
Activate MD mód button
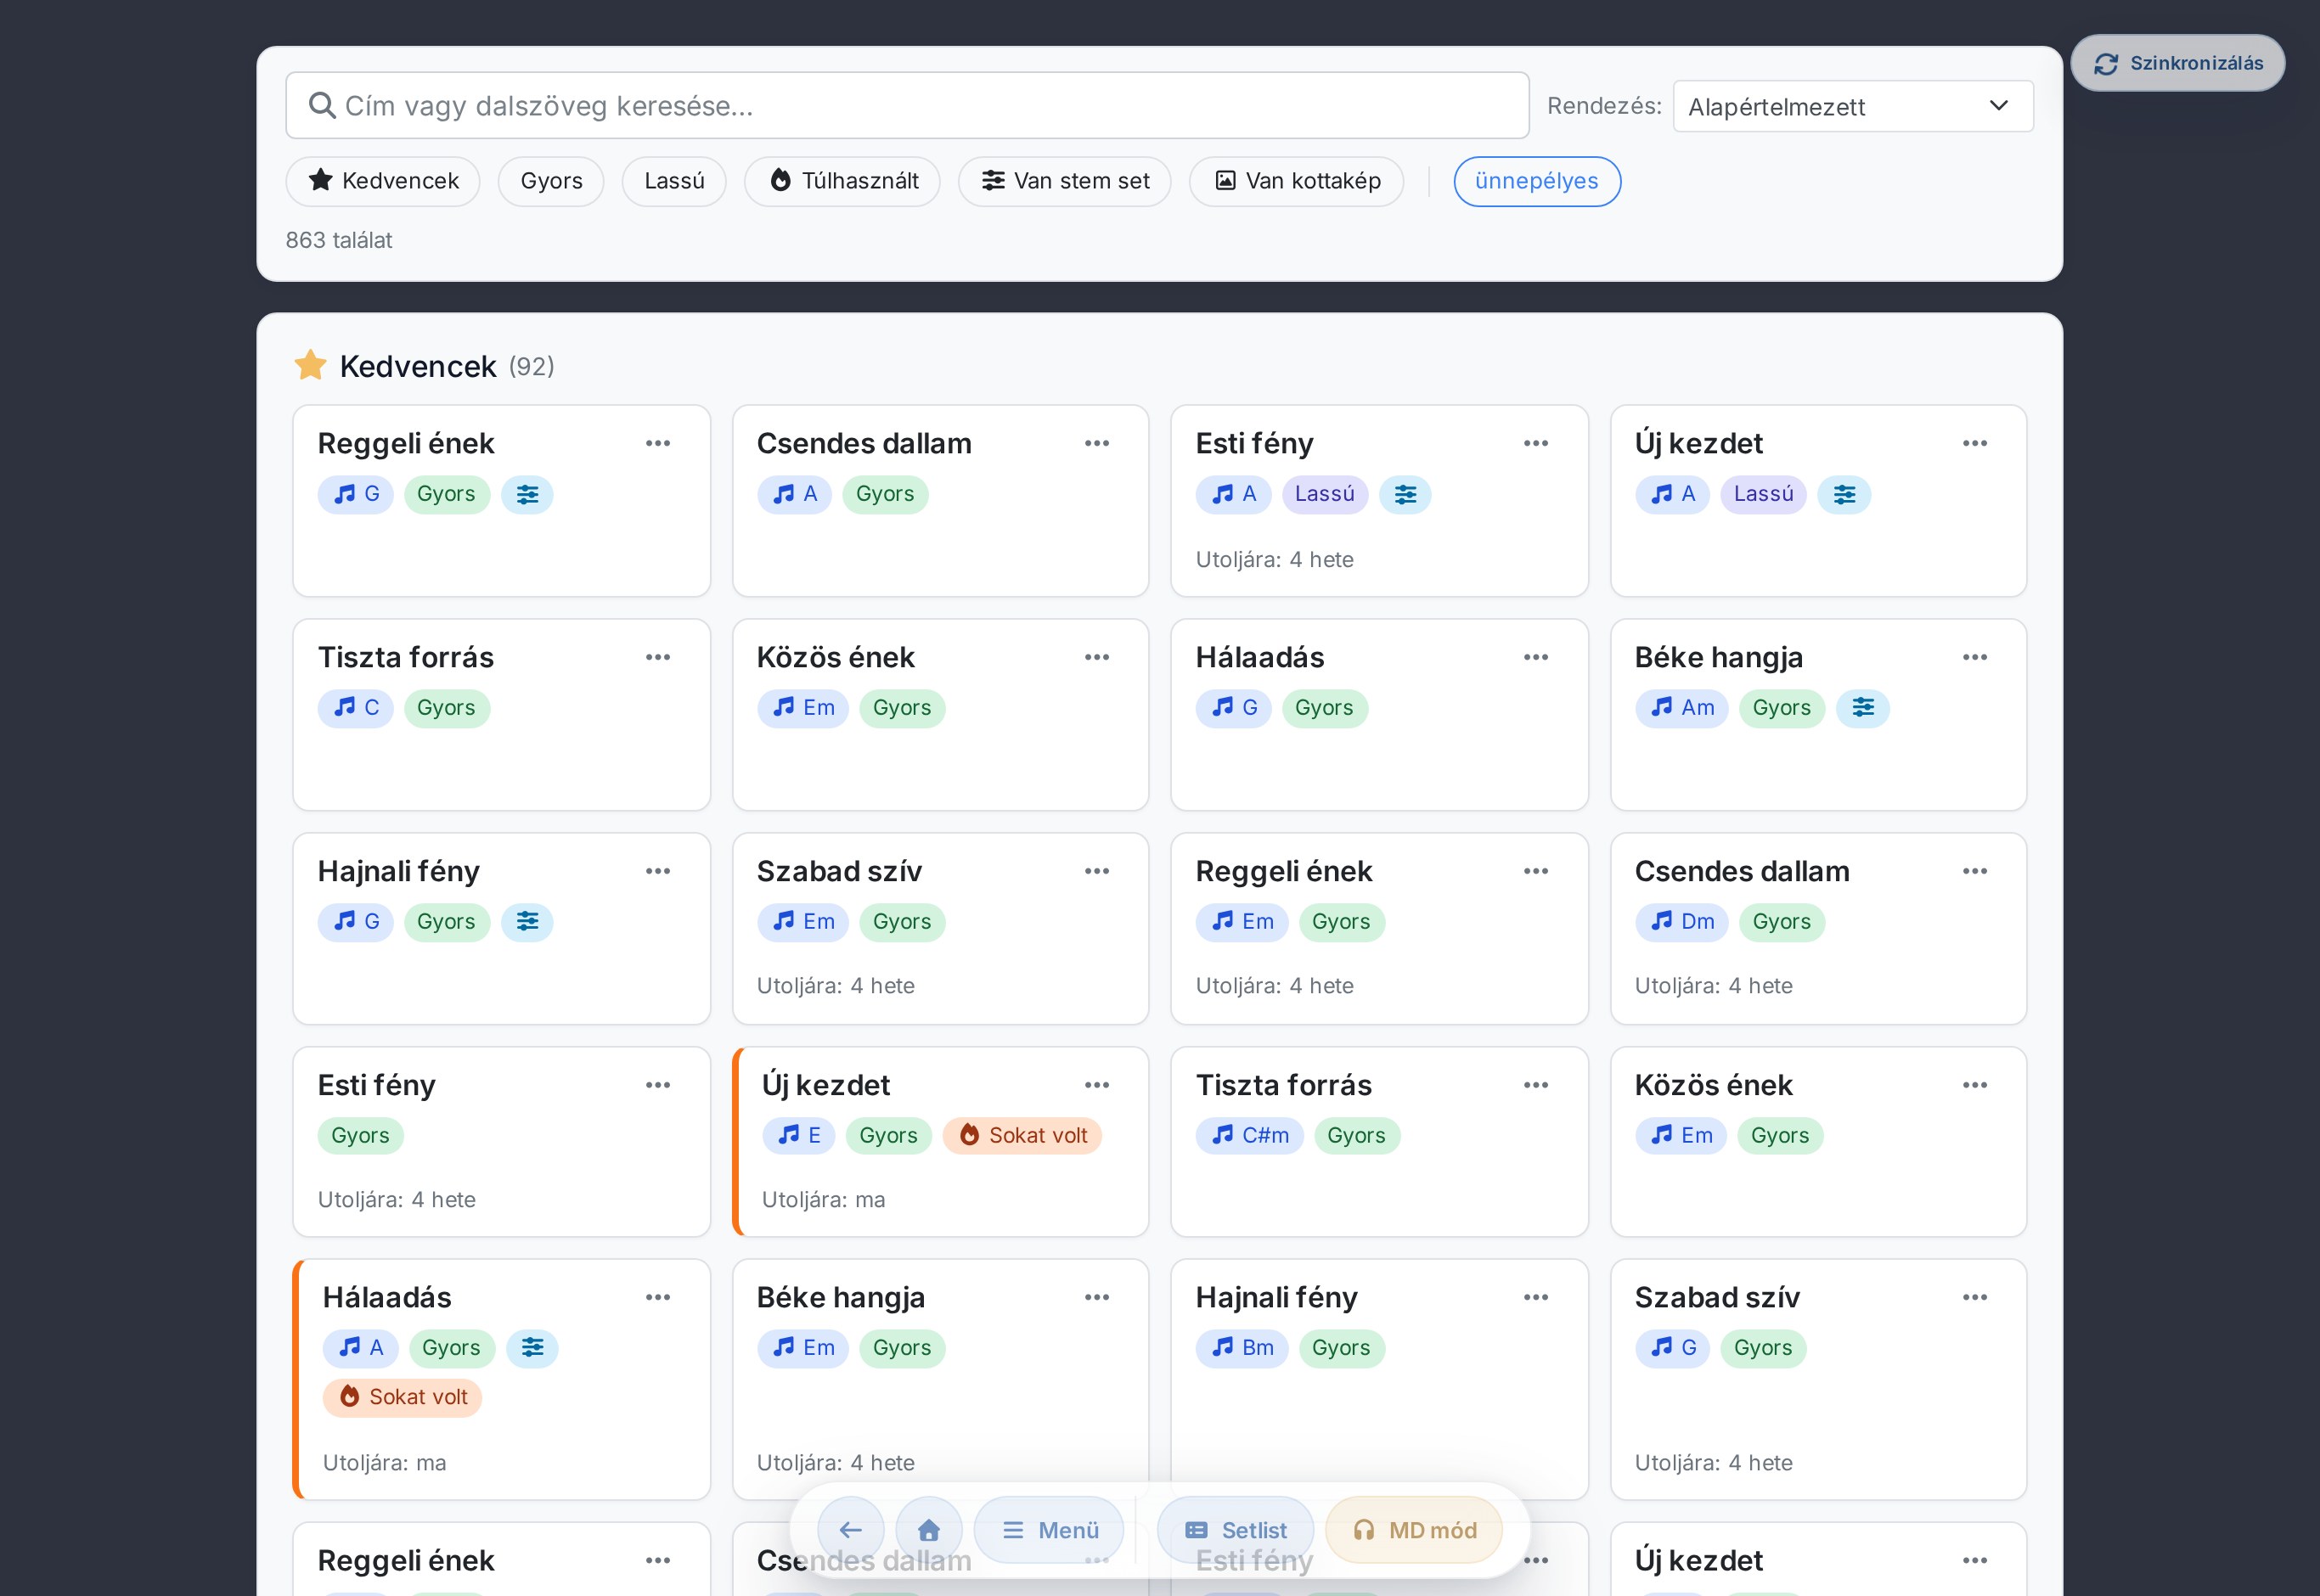pyautogui.click(x=1414, y=1530)
